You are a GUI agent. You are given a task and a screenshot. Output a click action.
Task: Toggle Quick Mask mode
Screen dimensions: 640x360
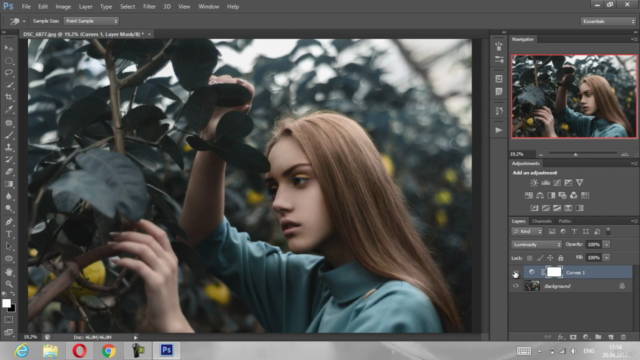coord(9,320)
